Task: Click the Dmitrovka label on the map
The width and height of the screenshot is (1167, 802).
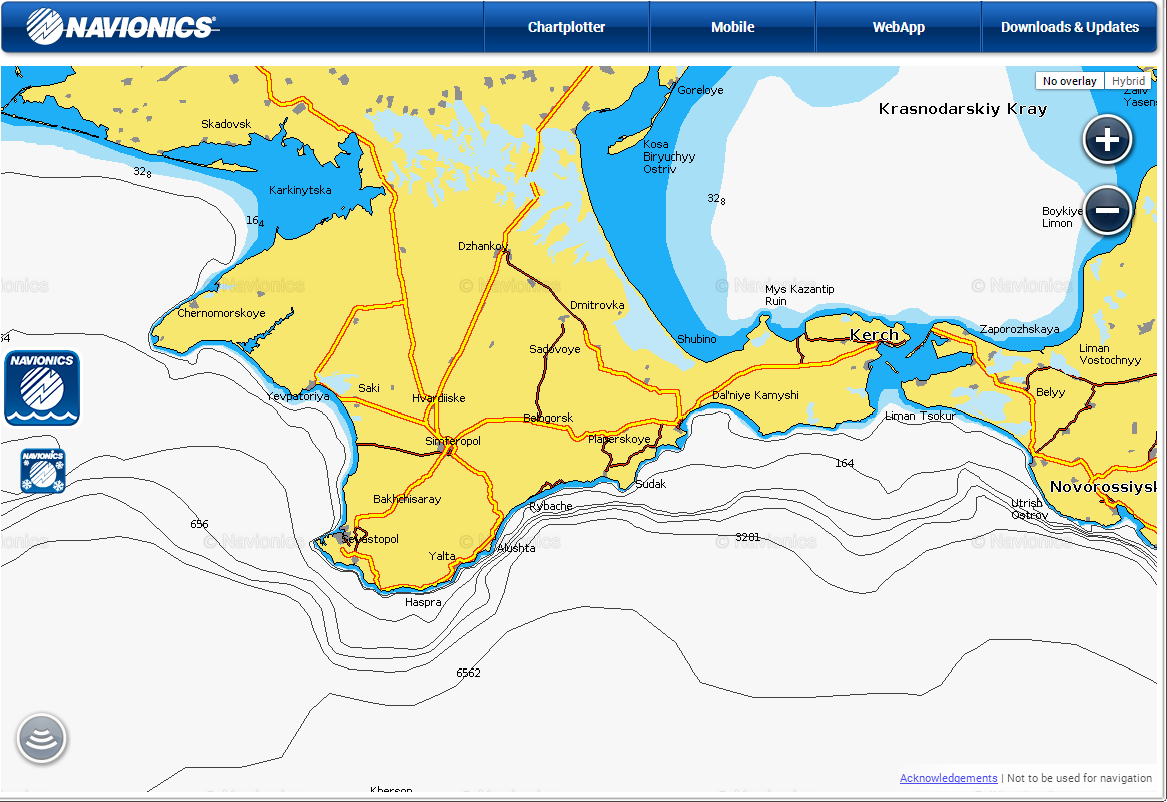Action: pos(597,305)
